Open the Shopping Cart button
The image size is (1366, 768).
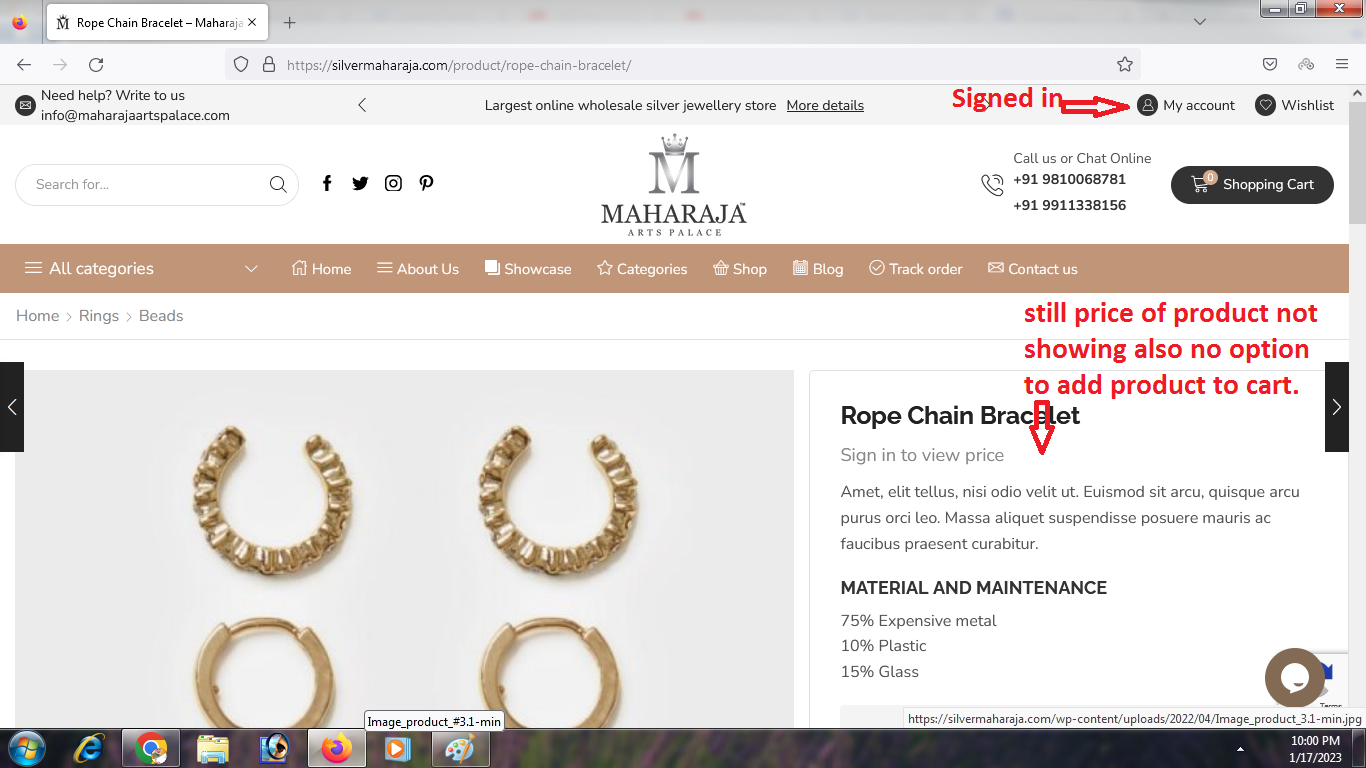coord(1252,184)
